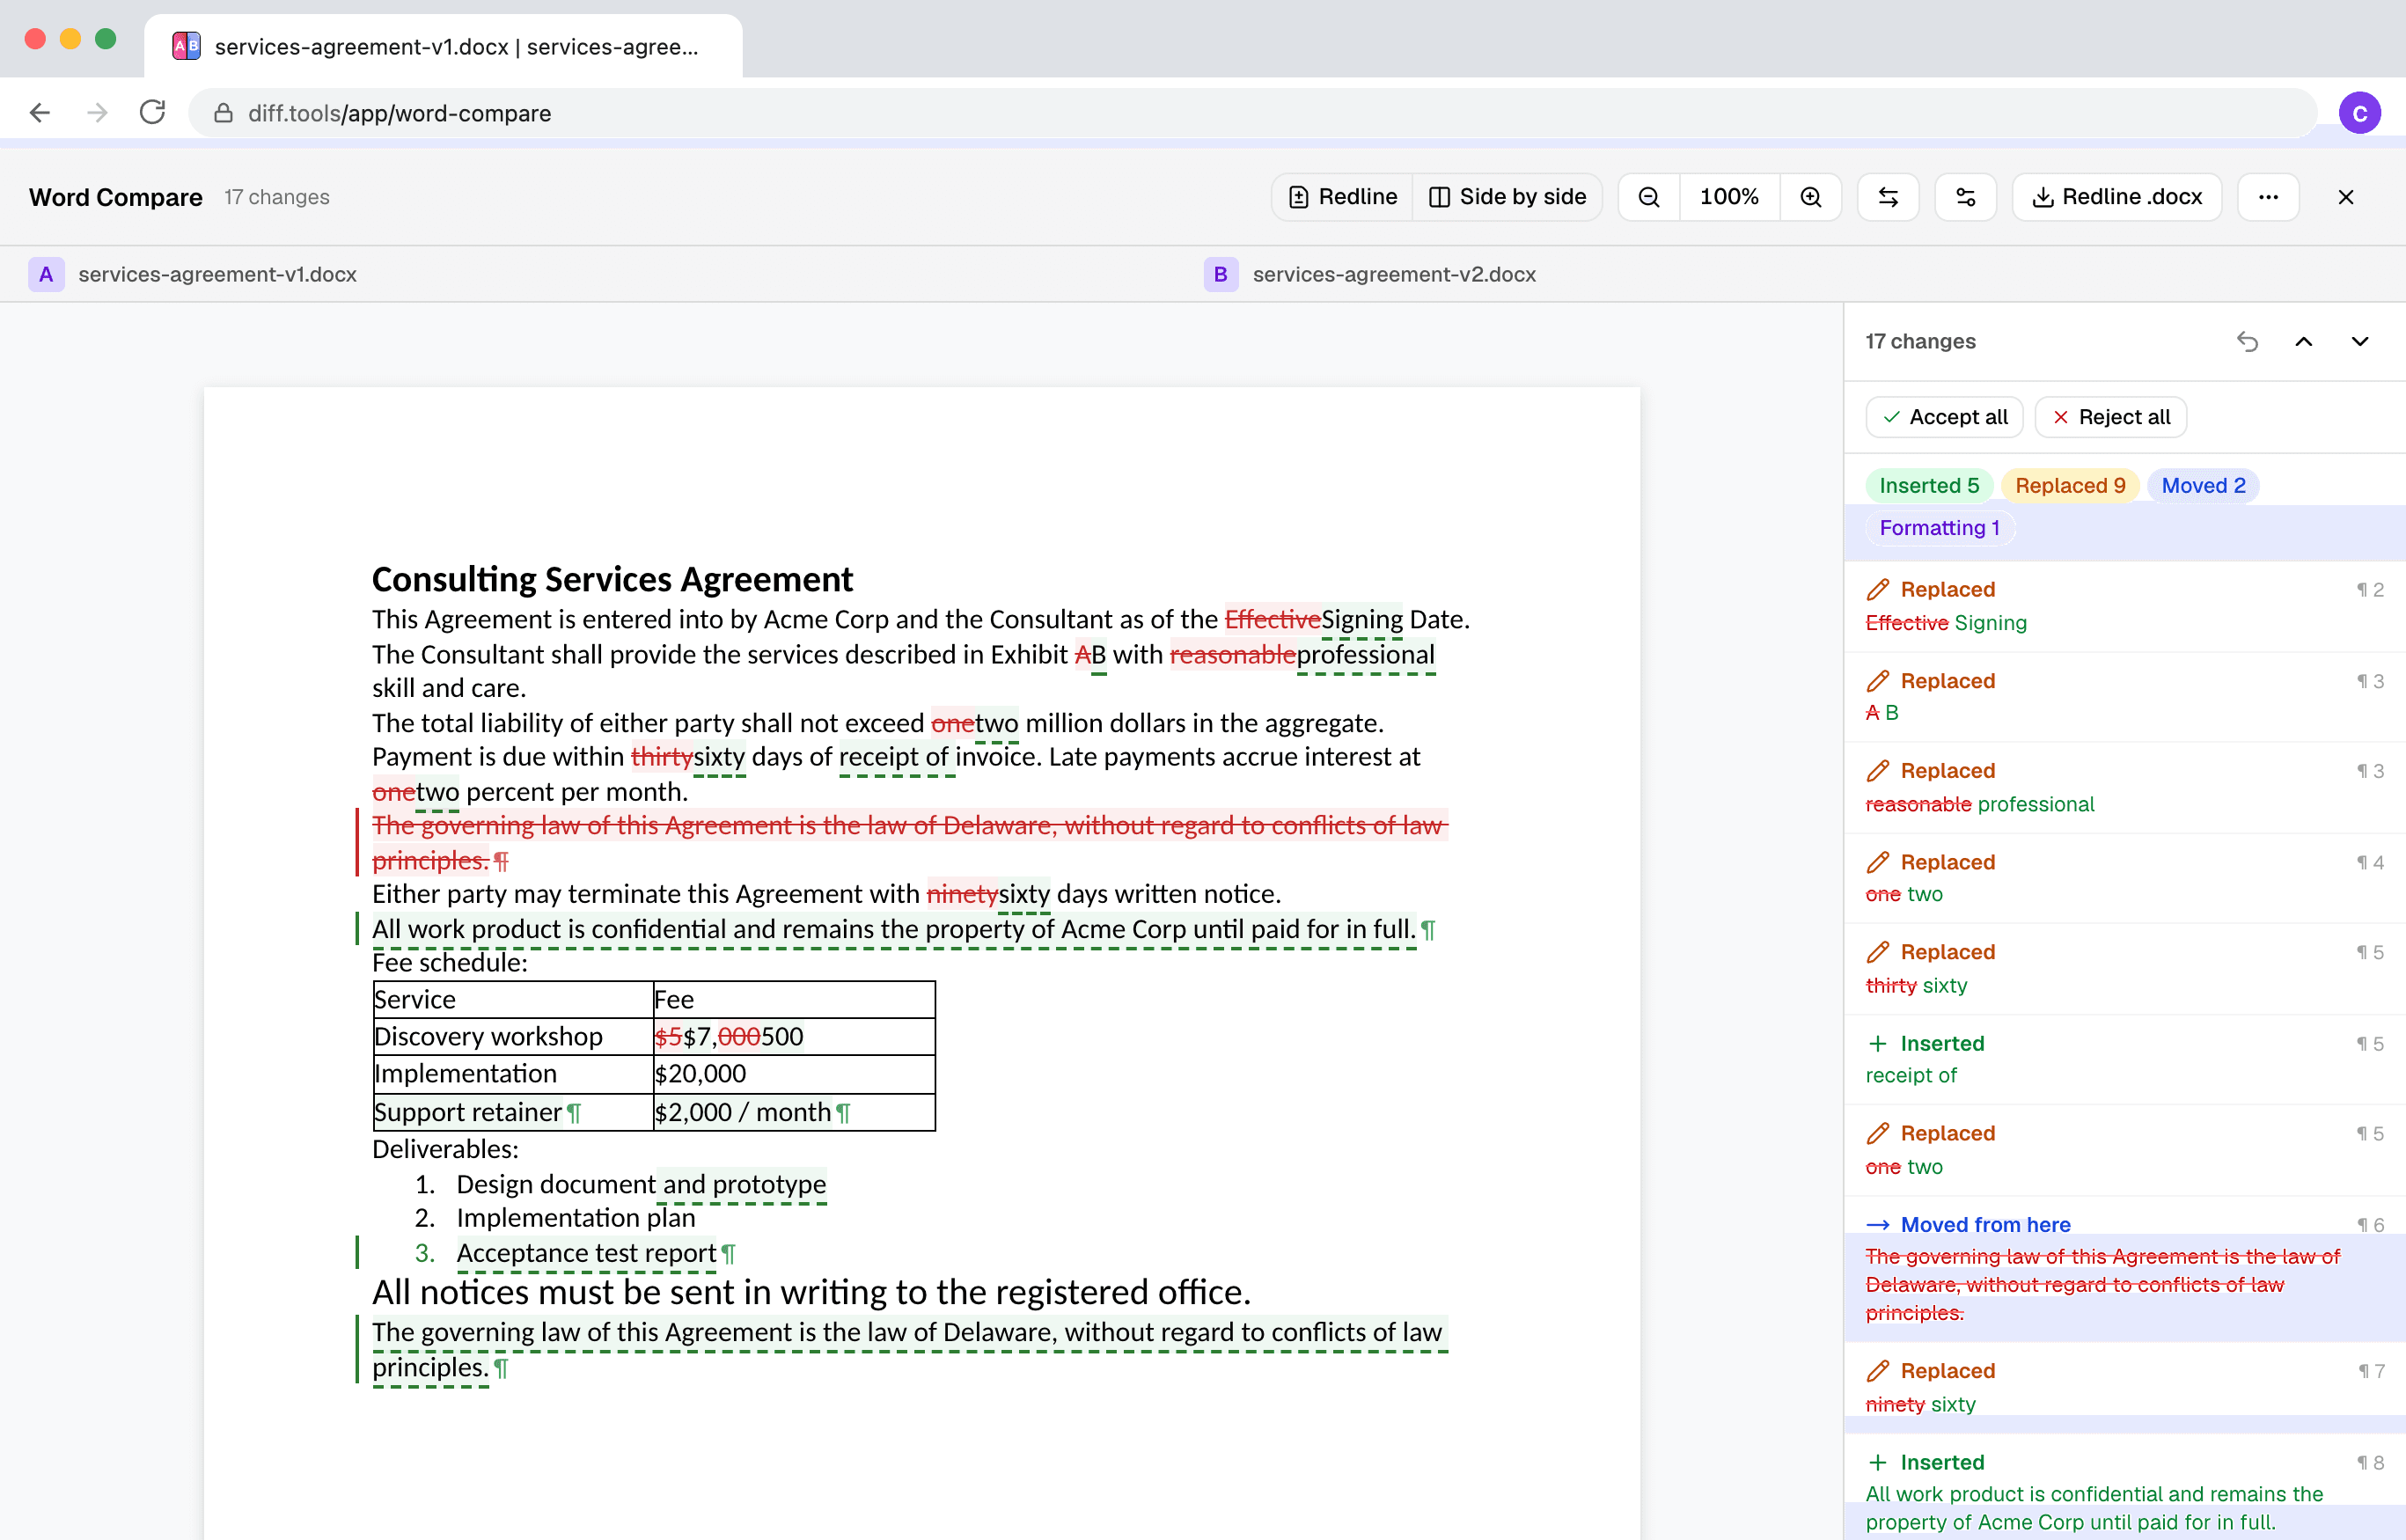Viewport: 2406px width, 1540px height.
Task: Click inserted text 'and prototype'
Action: pyautogui.click(x=743, y=1185)
